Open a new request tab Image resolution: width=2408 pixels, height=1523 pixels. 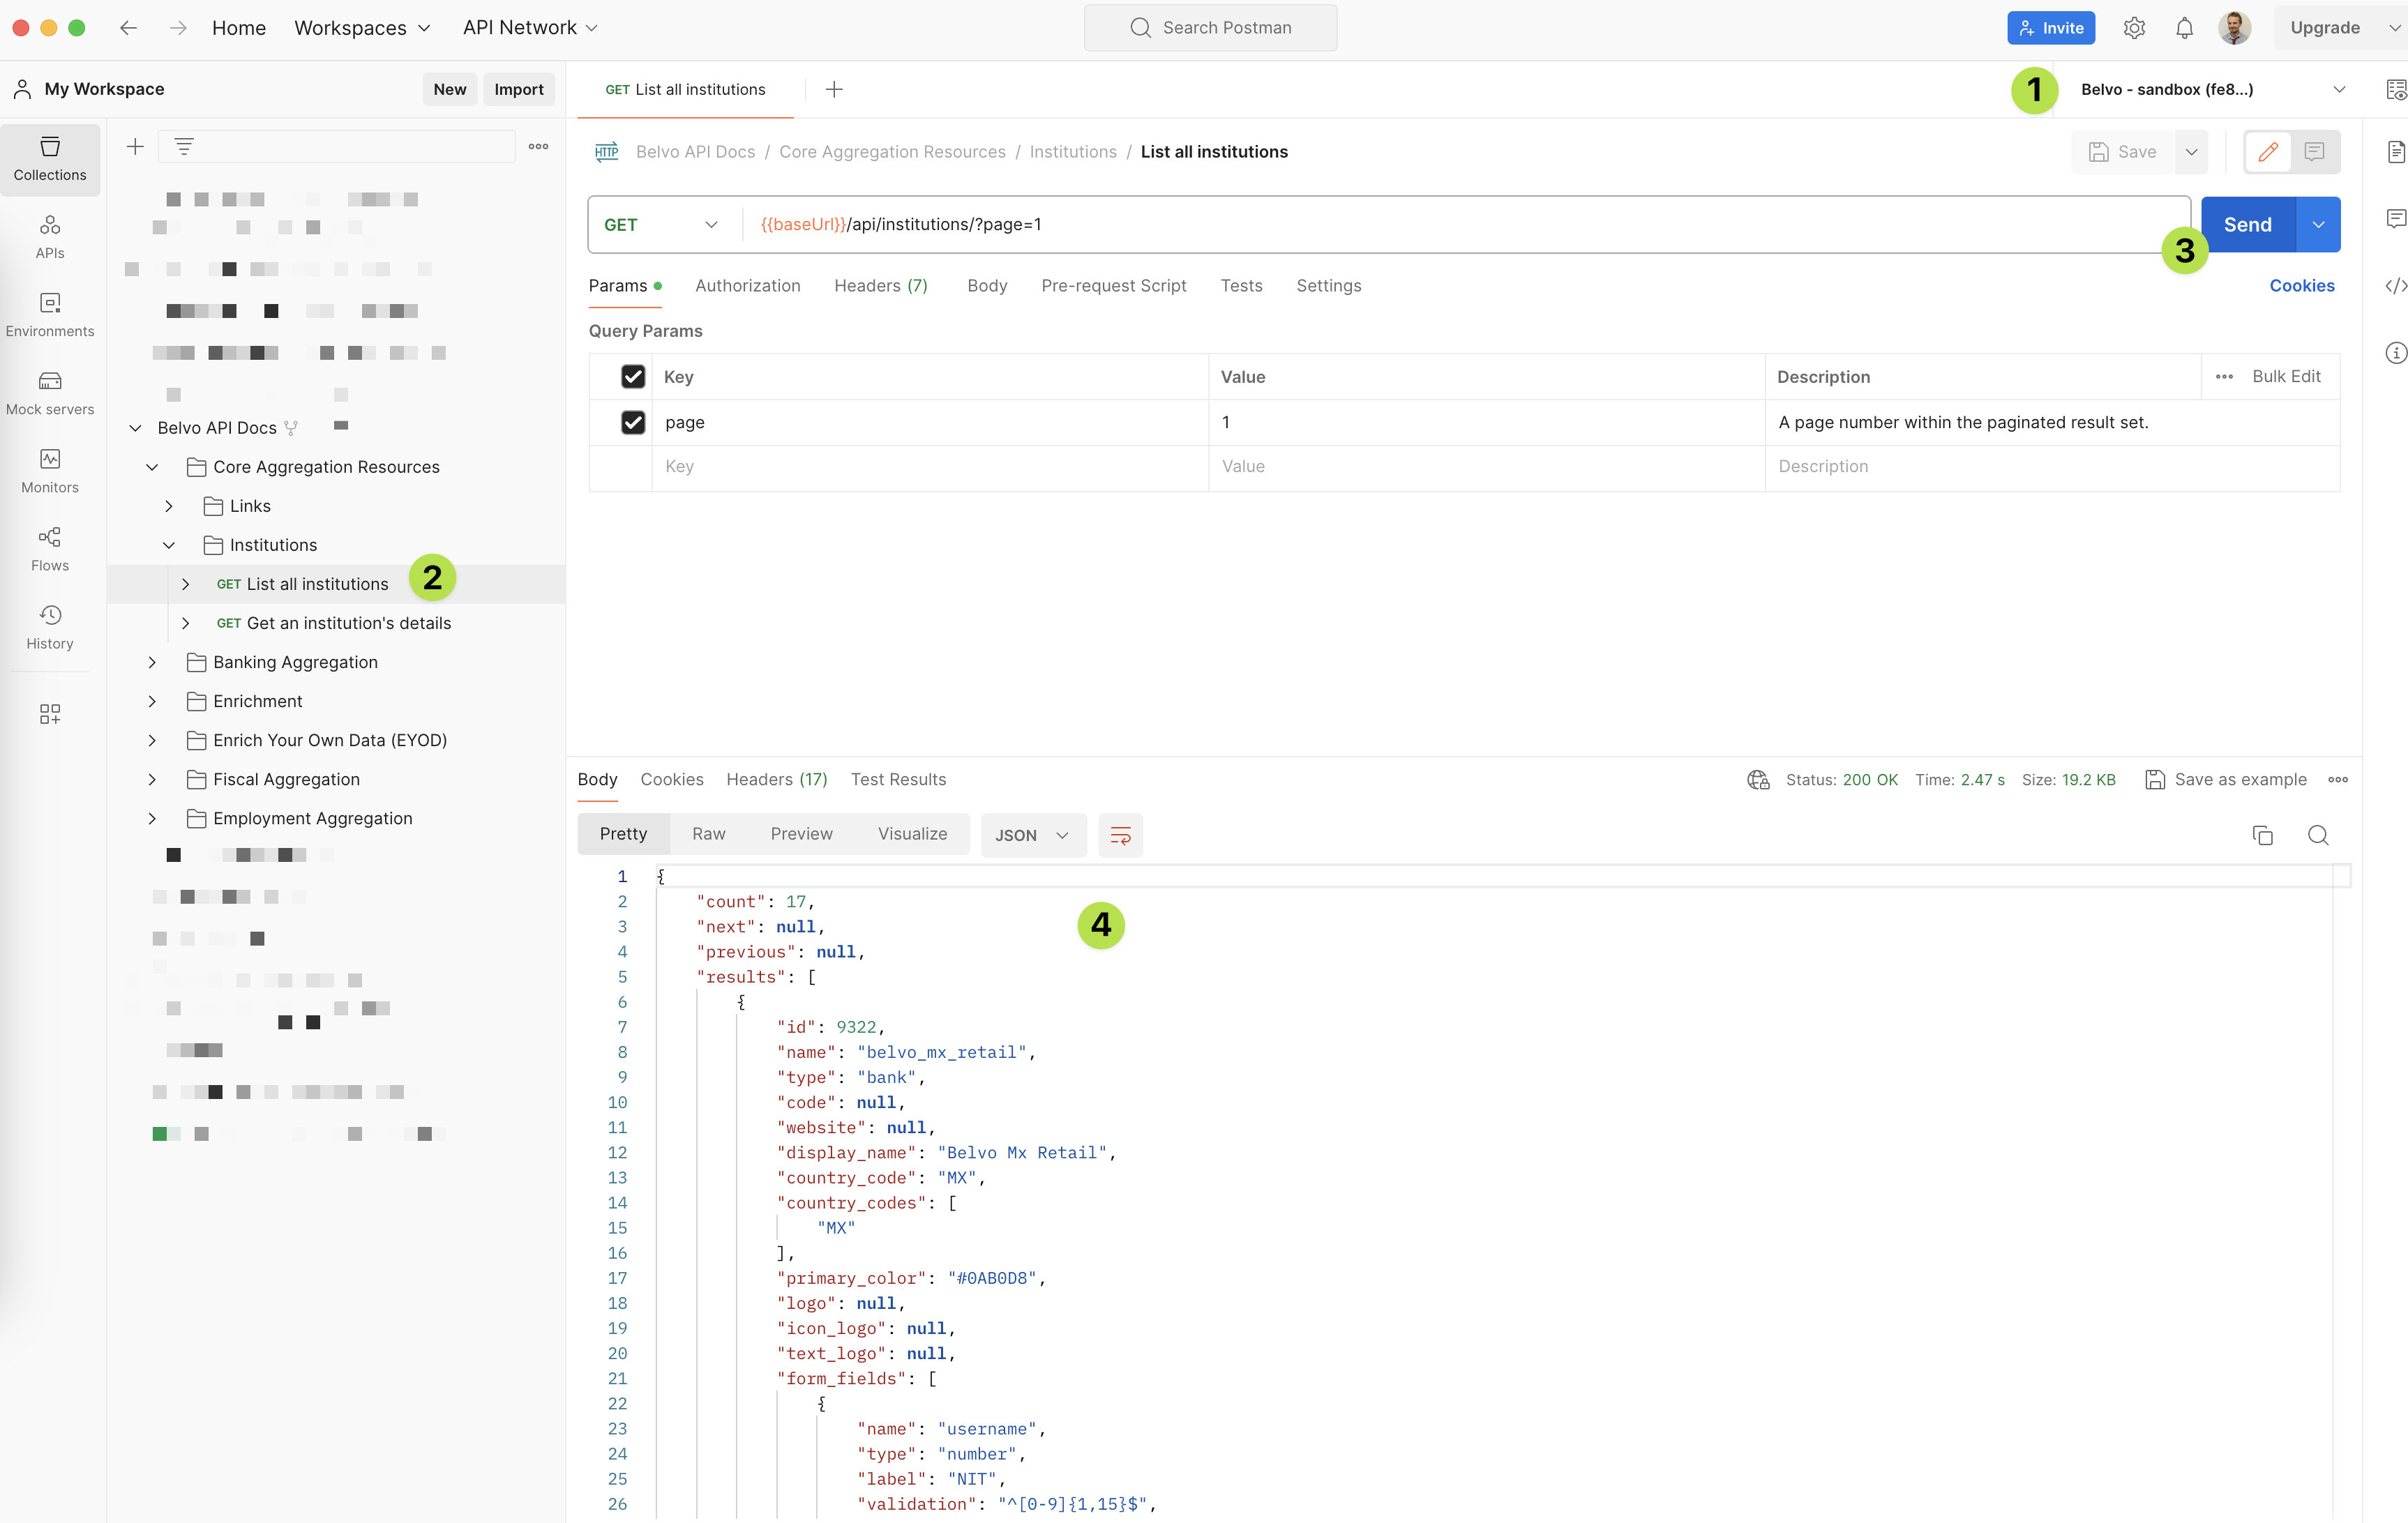pyautogui.click(x=834, y=89)
